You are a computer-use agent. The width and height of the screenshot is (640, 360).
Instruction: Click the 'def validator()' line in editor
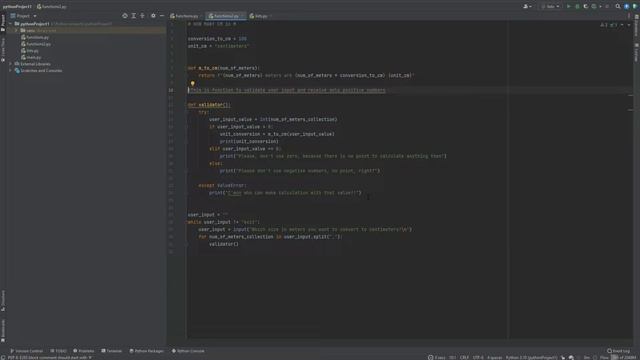point(209,105)
